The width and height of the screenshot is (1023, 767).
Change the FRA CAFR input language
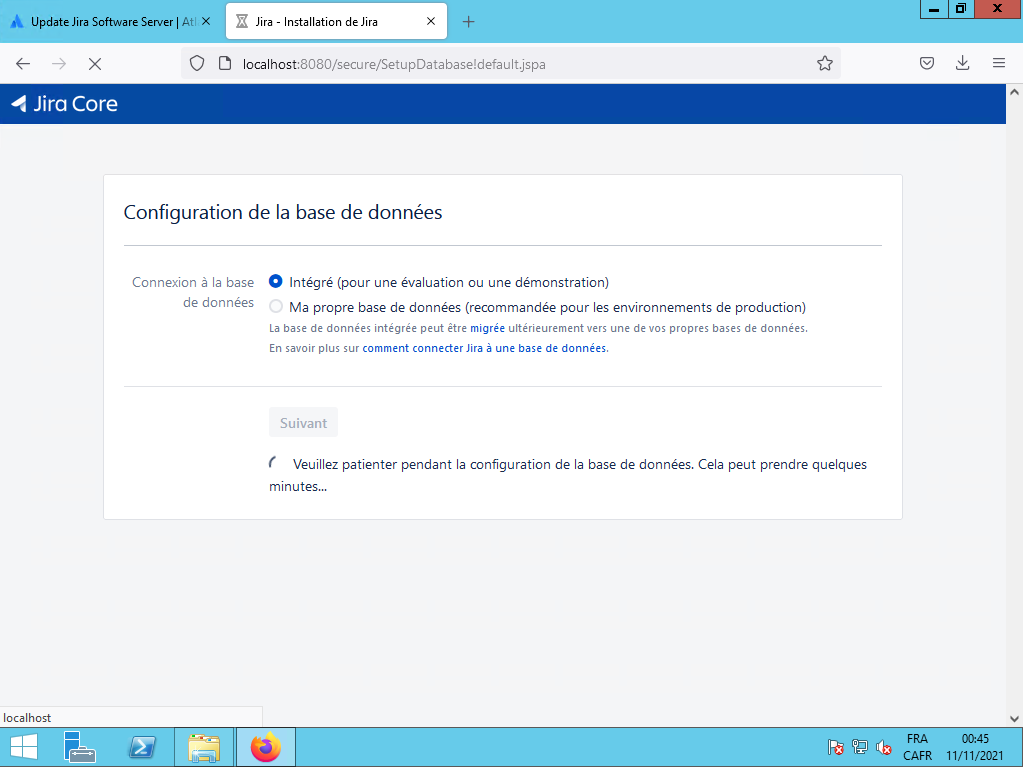(917, 747)
